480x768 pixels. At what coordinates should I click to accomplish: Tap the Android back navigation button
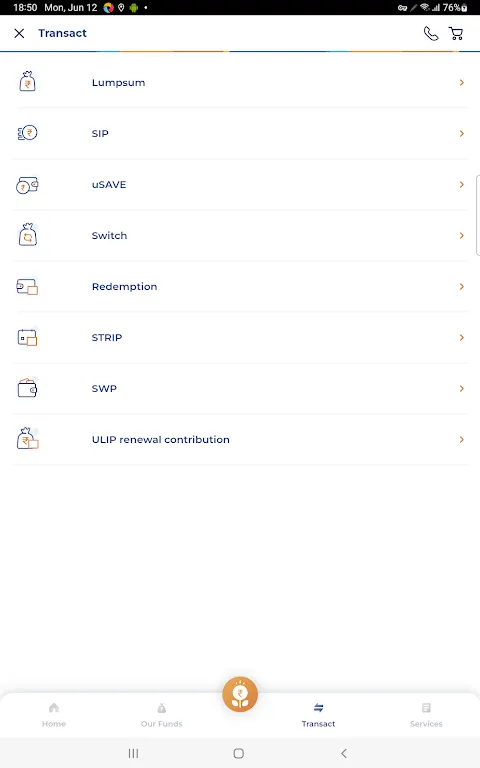tap(344, 753)
